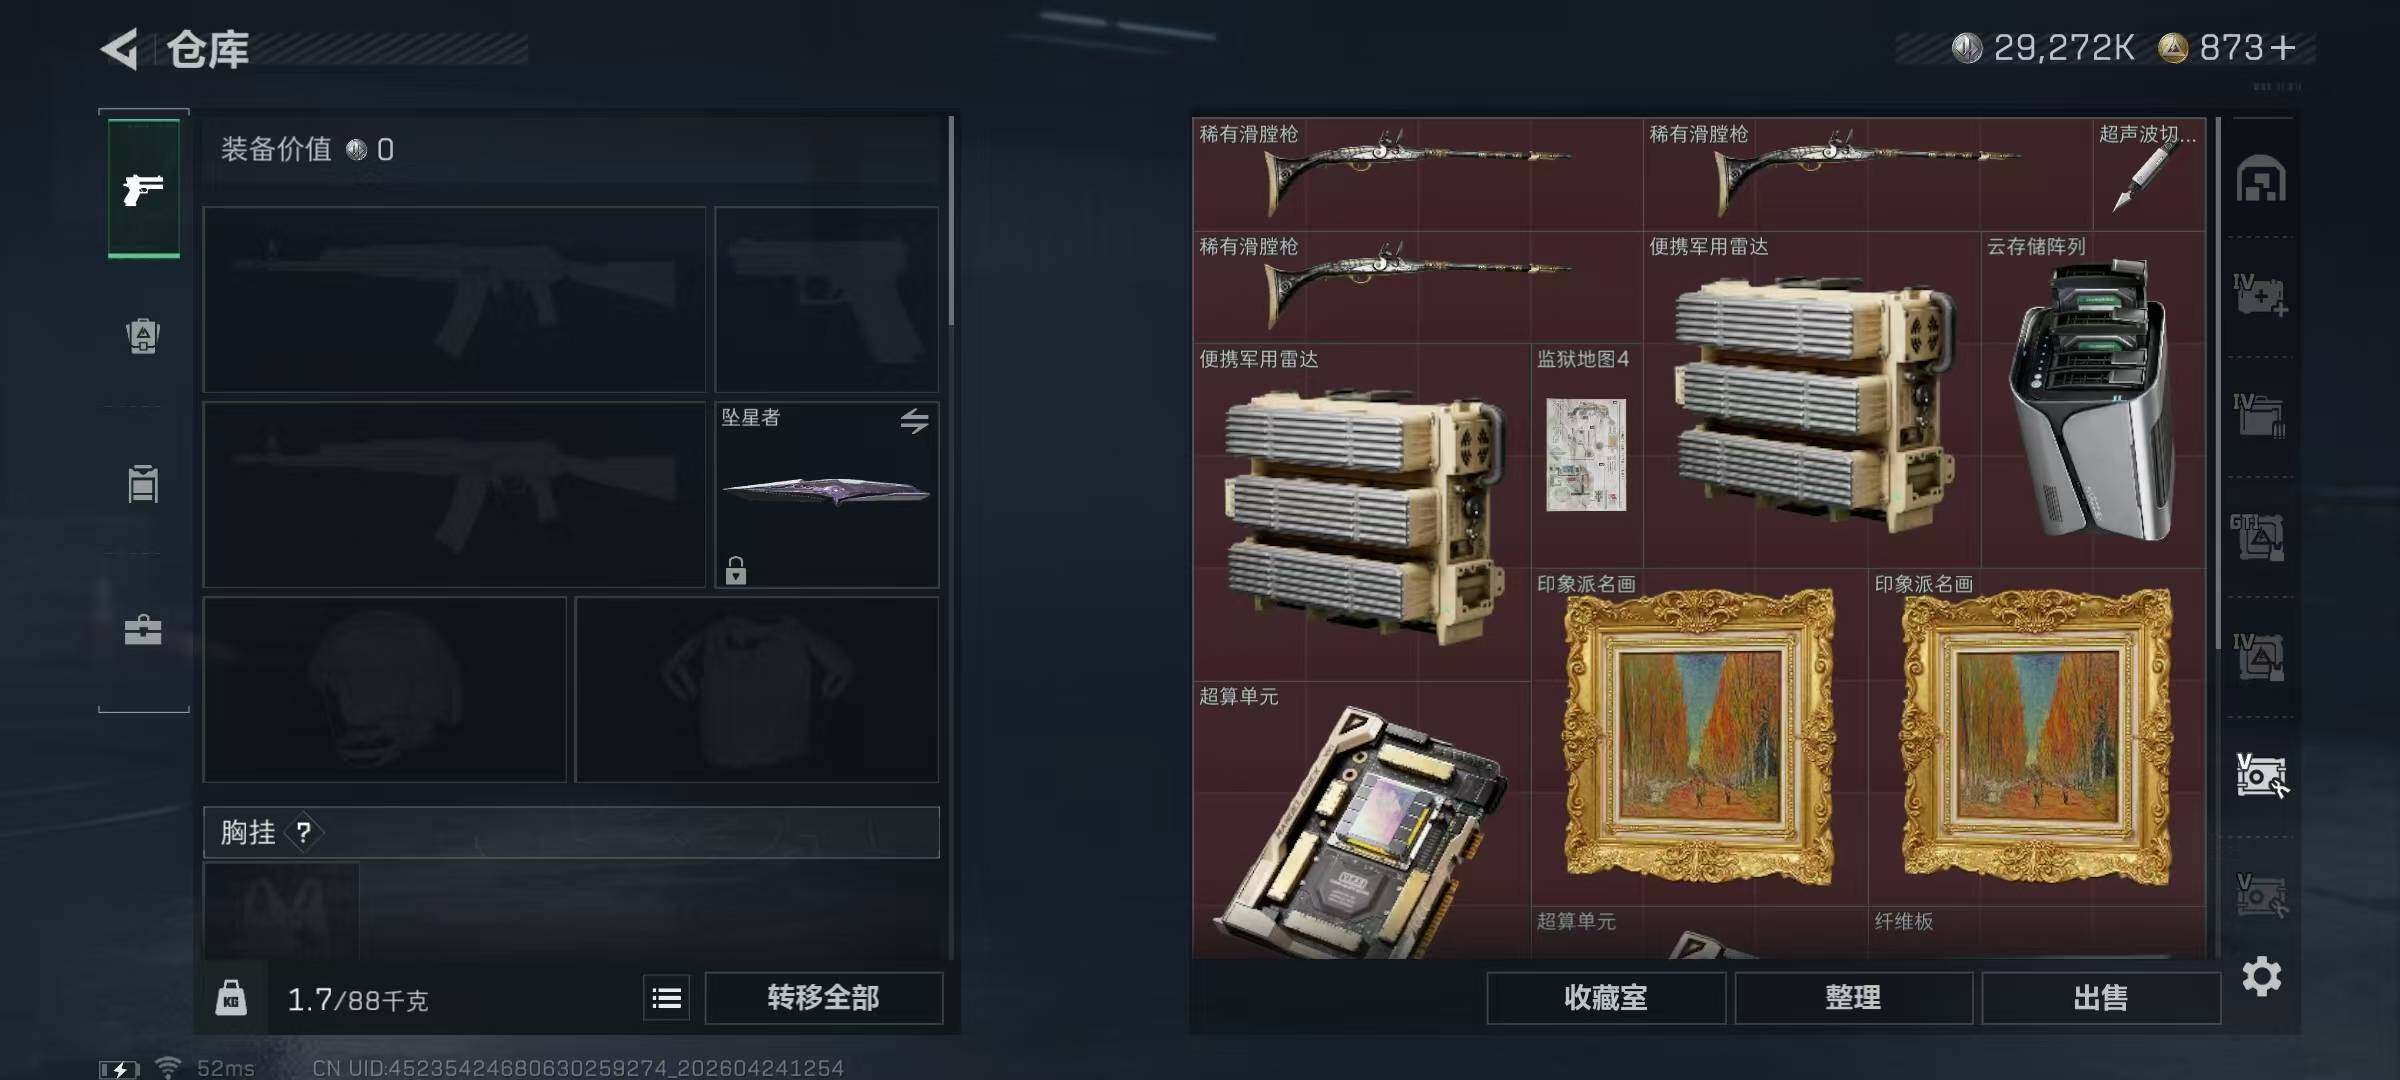Open the 收藏室 collection room
The width and height of the screenshot is (2400, 1080).
pyautogui.click(x=1606, y=997)
